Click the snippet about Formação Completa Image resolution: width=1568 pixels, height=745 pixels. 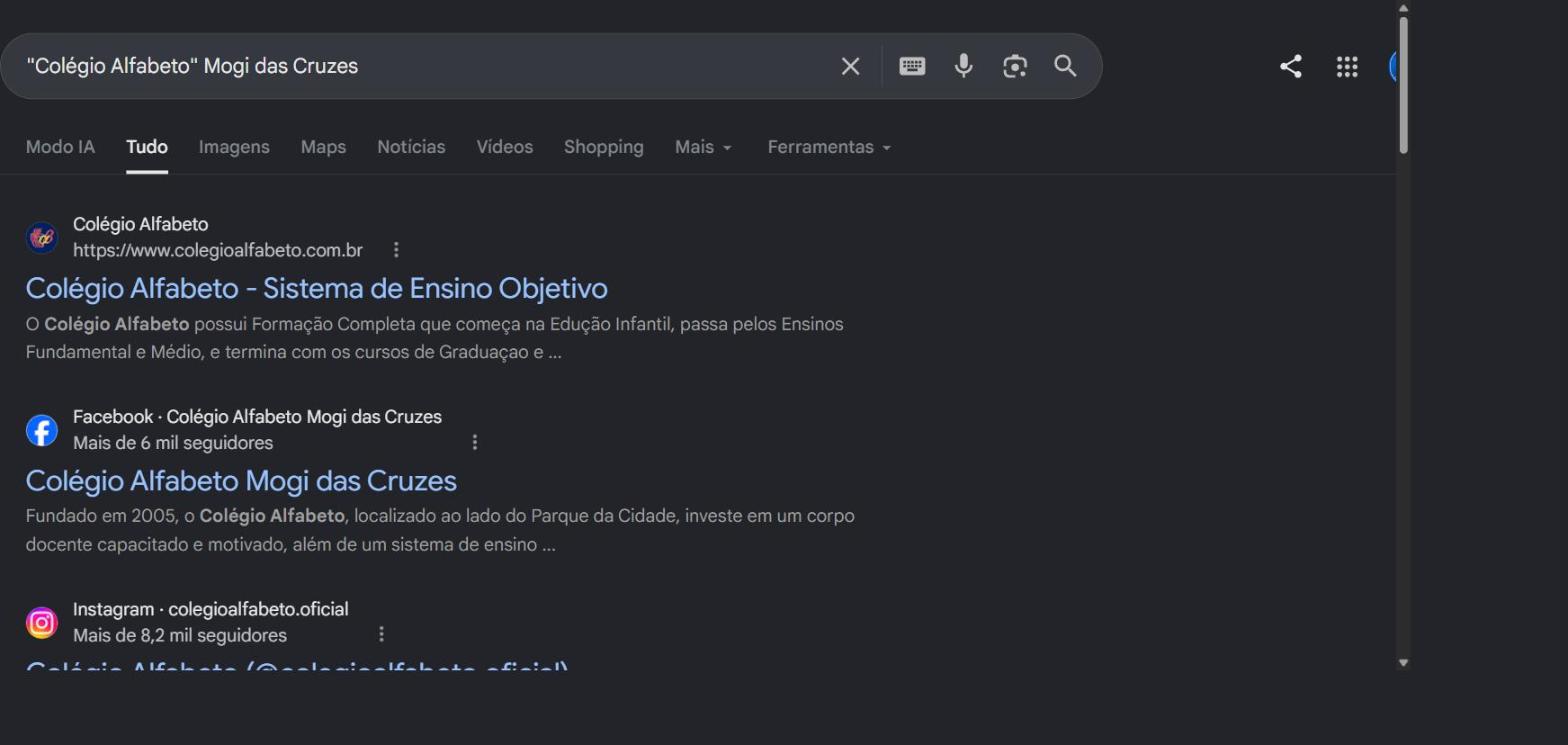(435, 338)
